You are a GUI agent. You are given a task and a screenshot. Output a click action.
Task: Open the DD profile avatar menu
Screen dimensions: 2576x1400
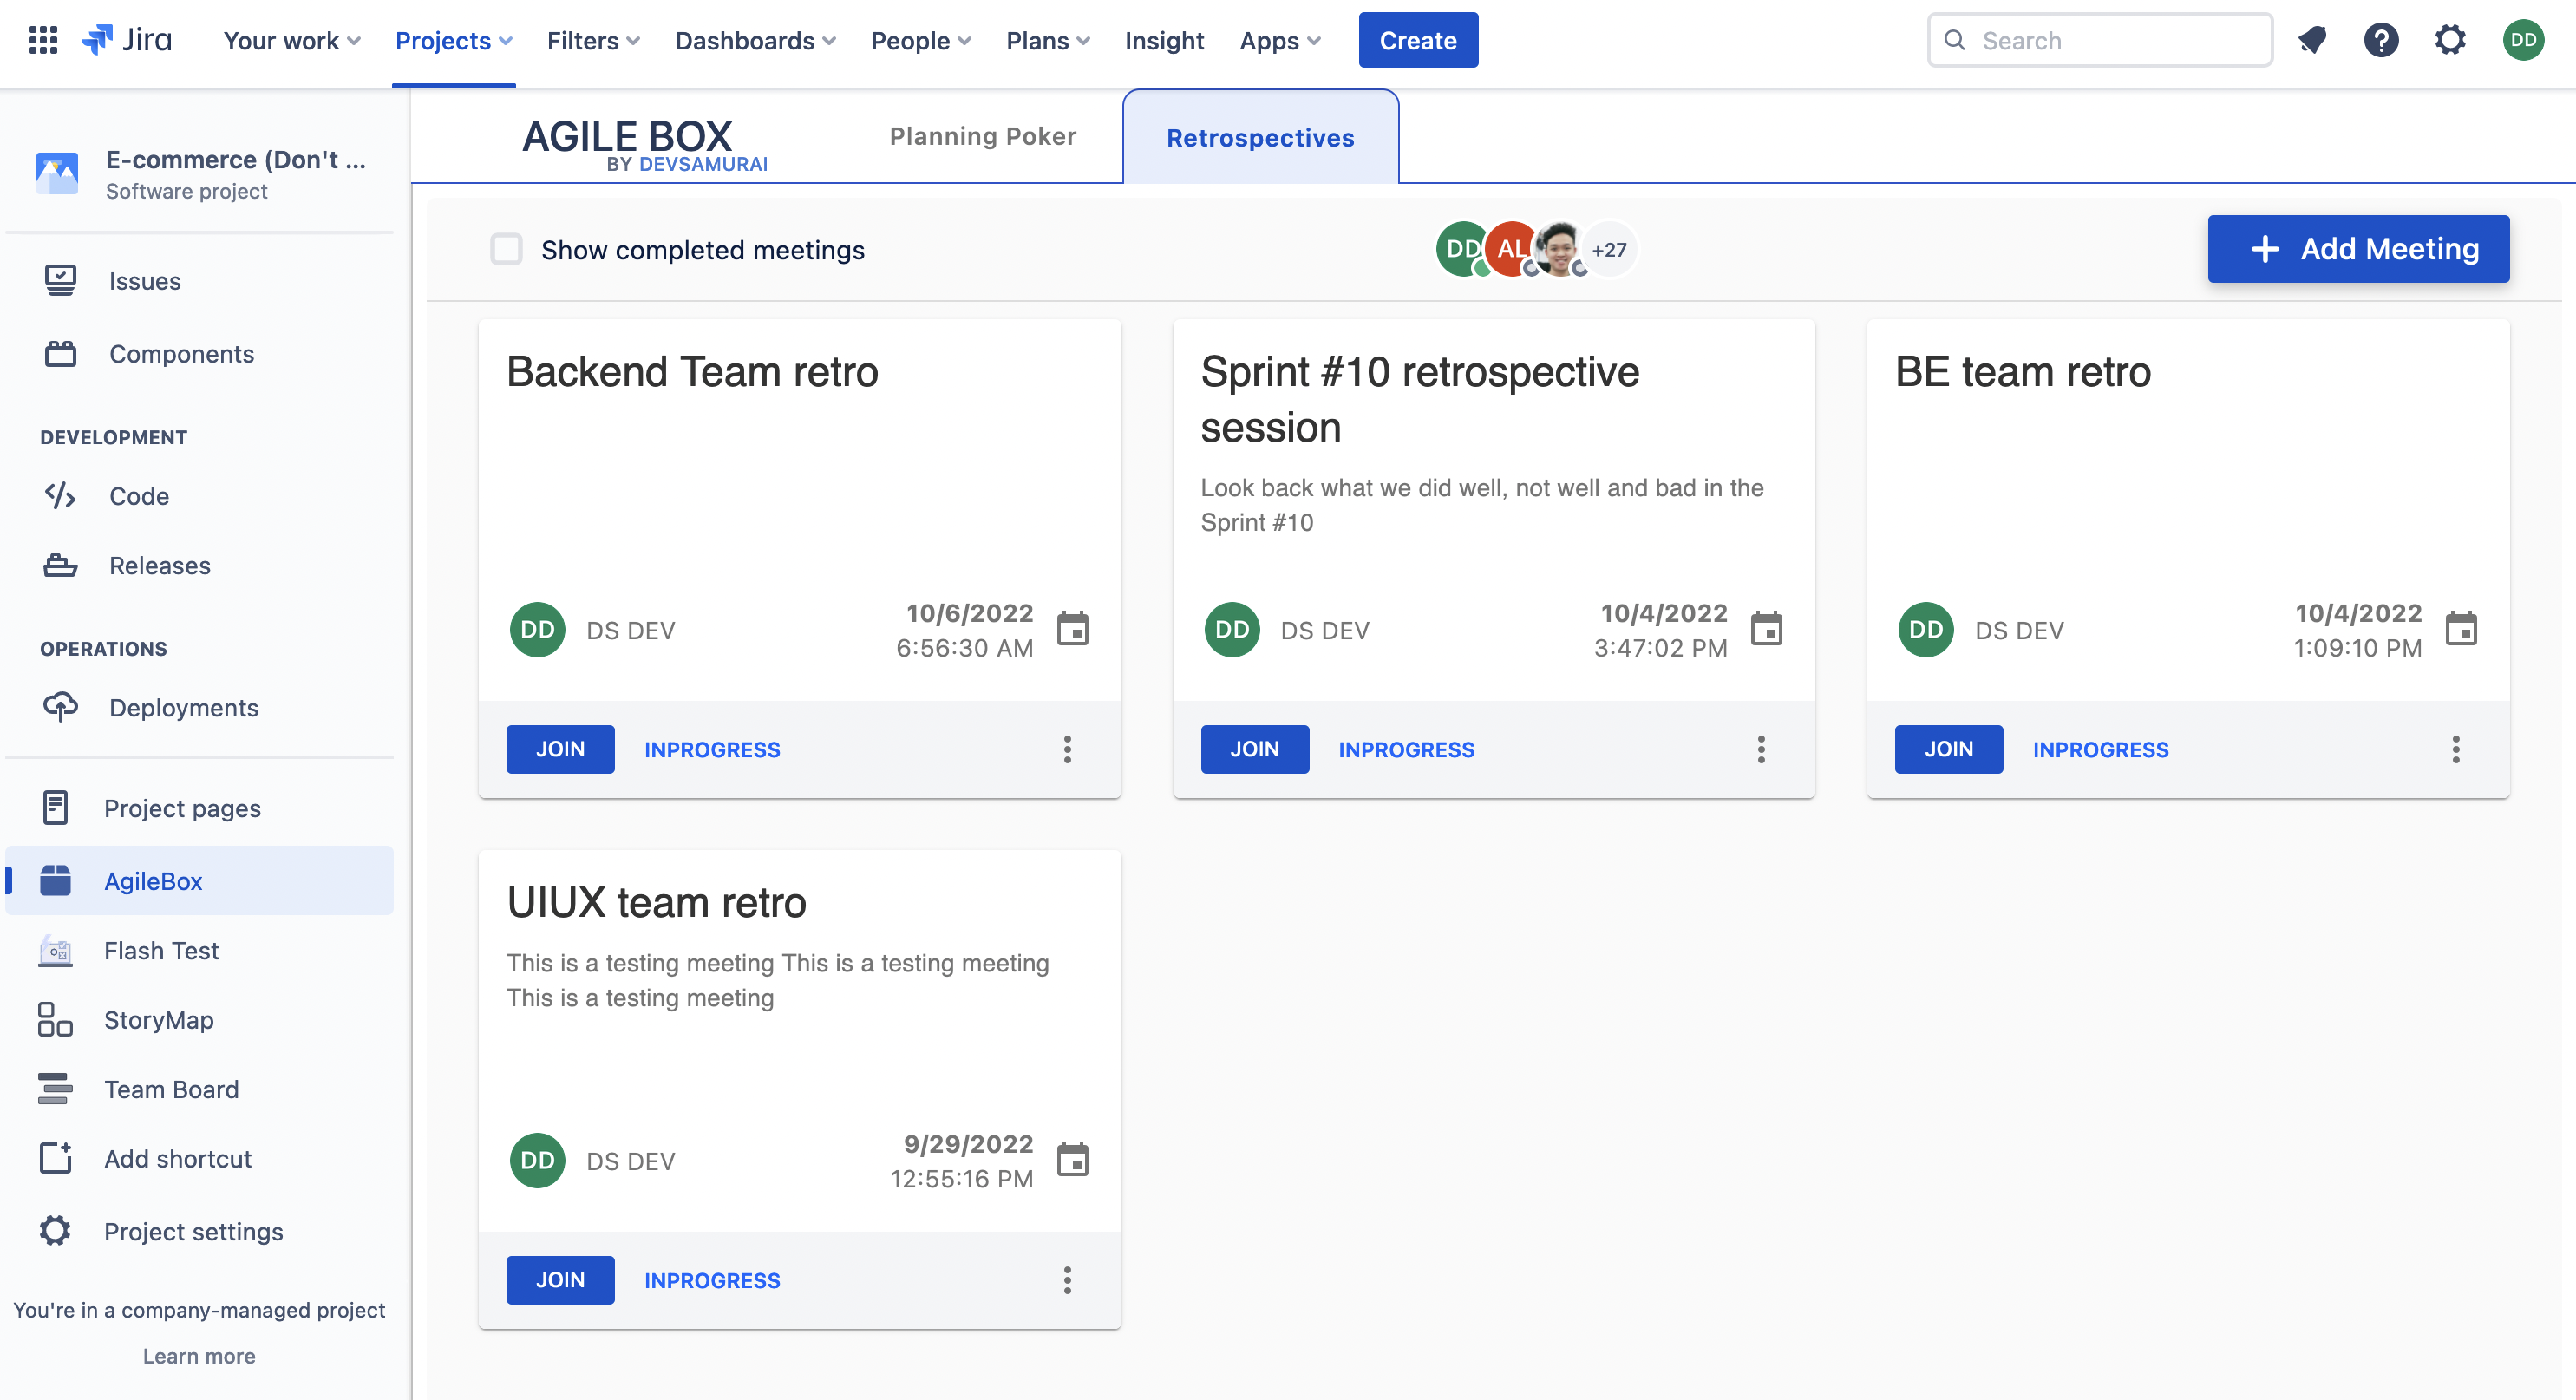(2523, 40)
